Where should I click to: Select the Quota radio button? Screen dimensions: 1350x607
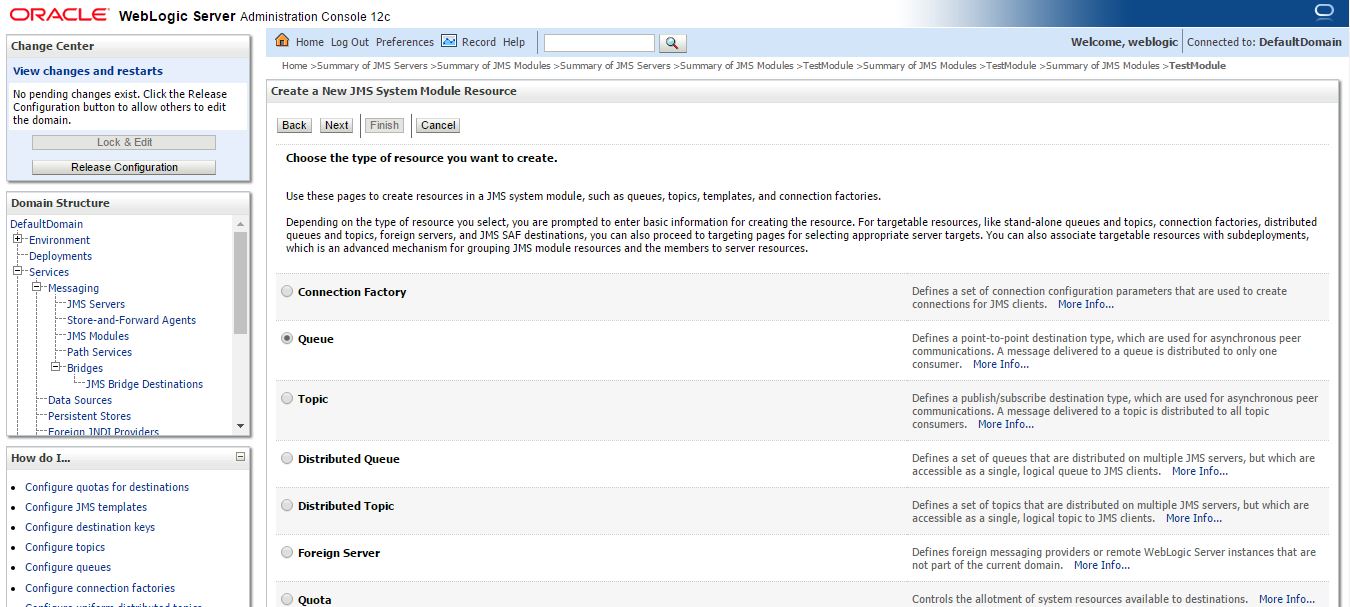tap(288, 600)
